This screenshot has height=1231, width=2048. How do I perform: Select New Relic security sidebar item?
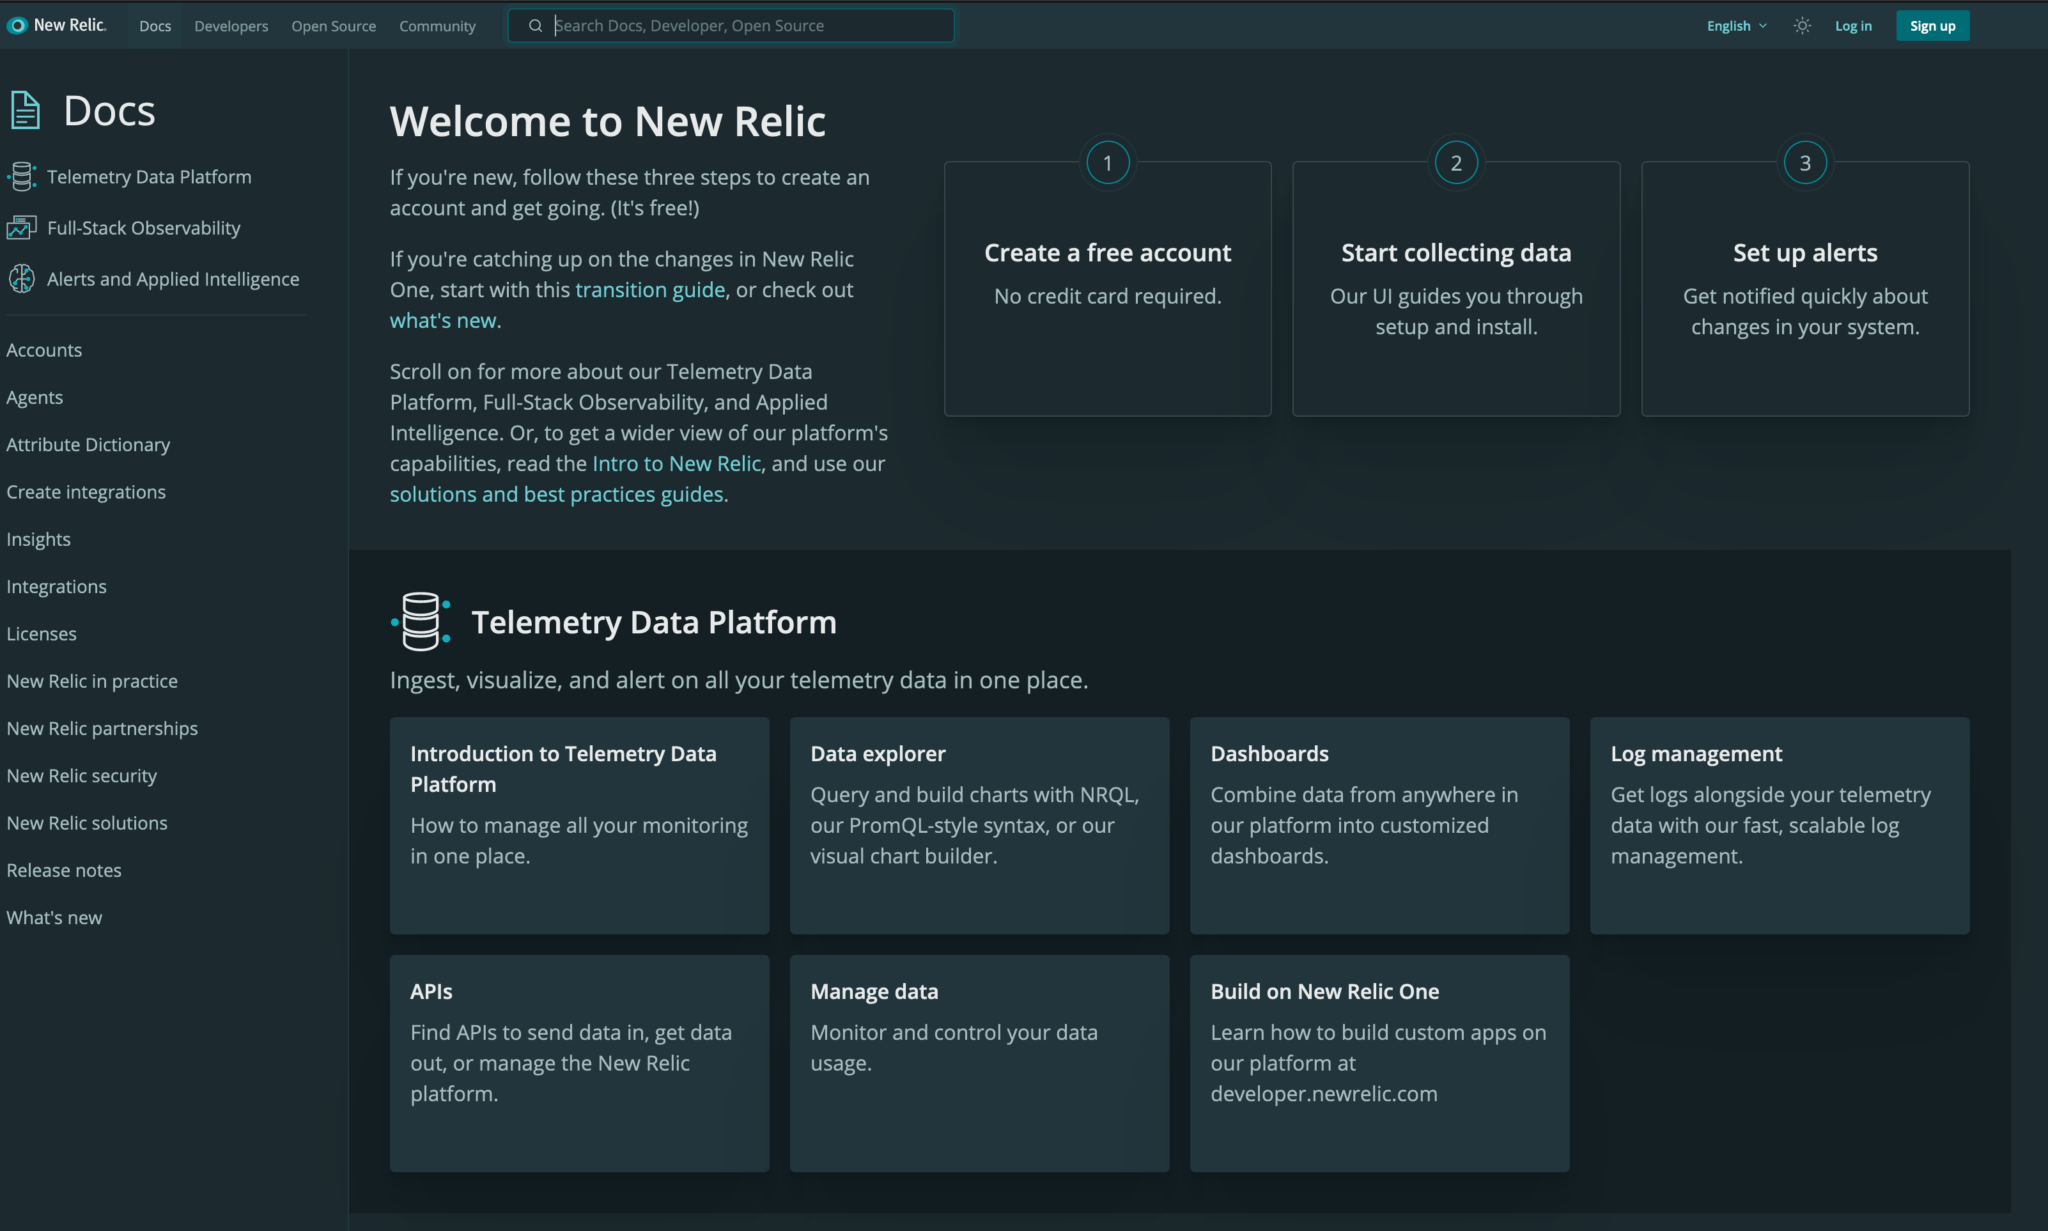click(x=81, y=776)
